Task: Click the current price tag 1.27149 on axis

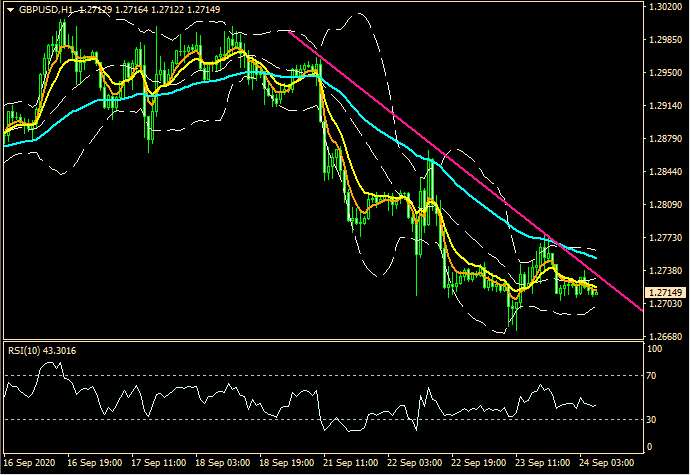Action: click(664, 291)
